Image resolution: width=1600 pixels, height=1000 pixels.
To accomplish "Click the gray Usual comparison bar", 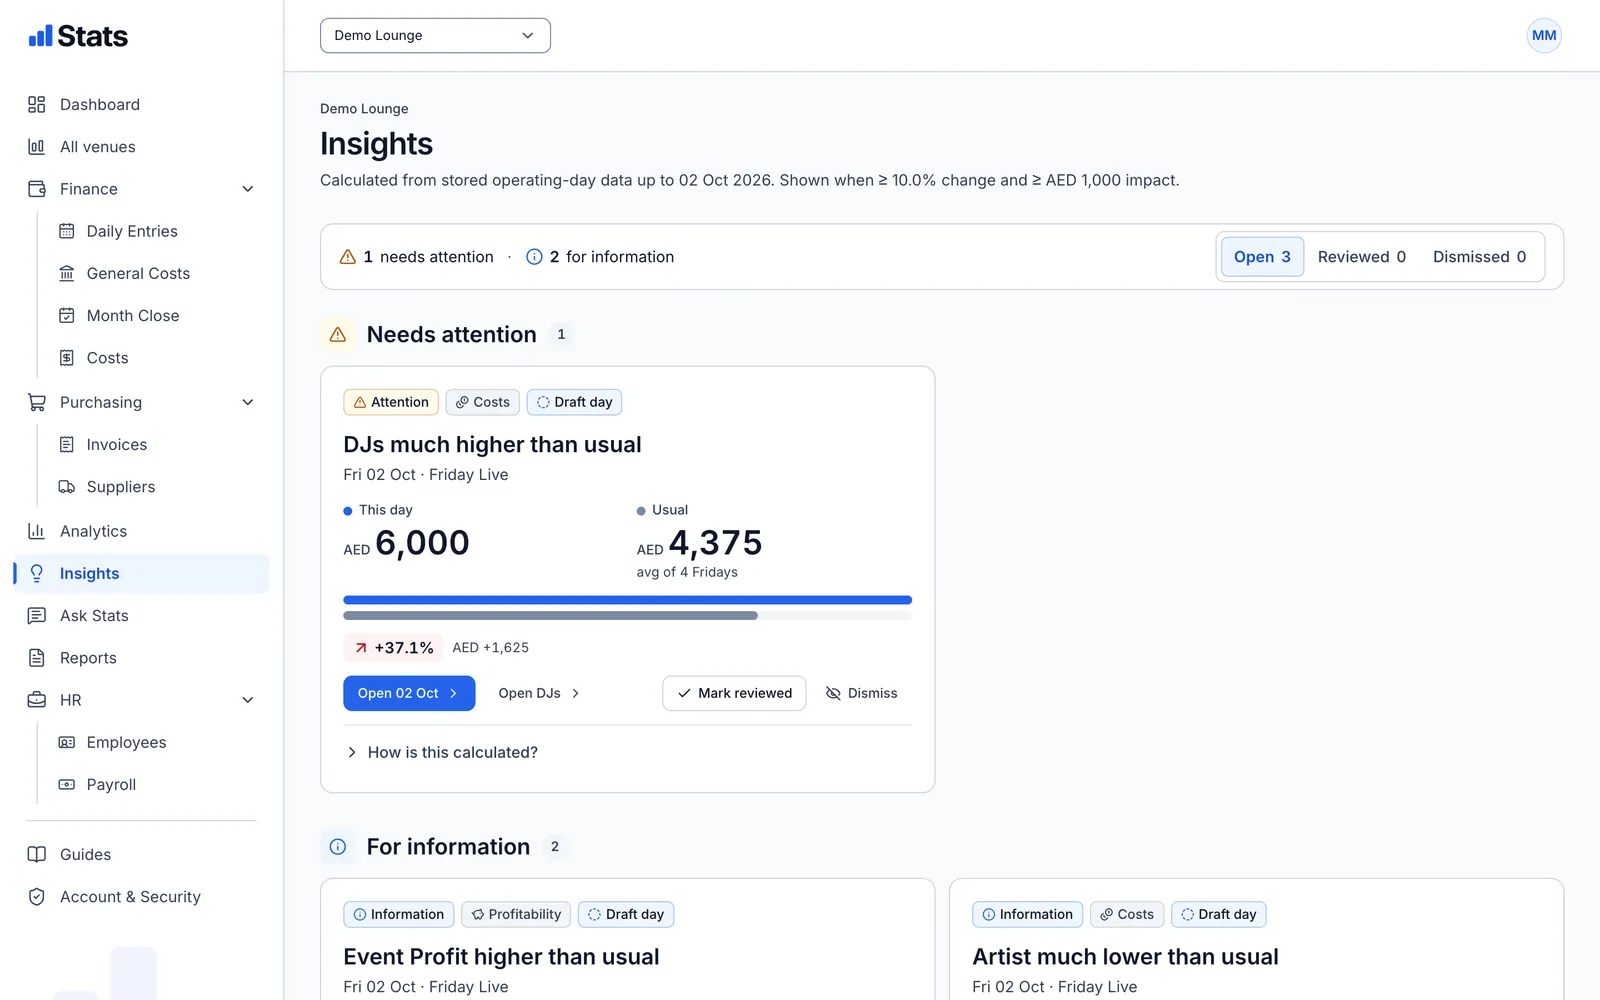I will pos(550,615).
